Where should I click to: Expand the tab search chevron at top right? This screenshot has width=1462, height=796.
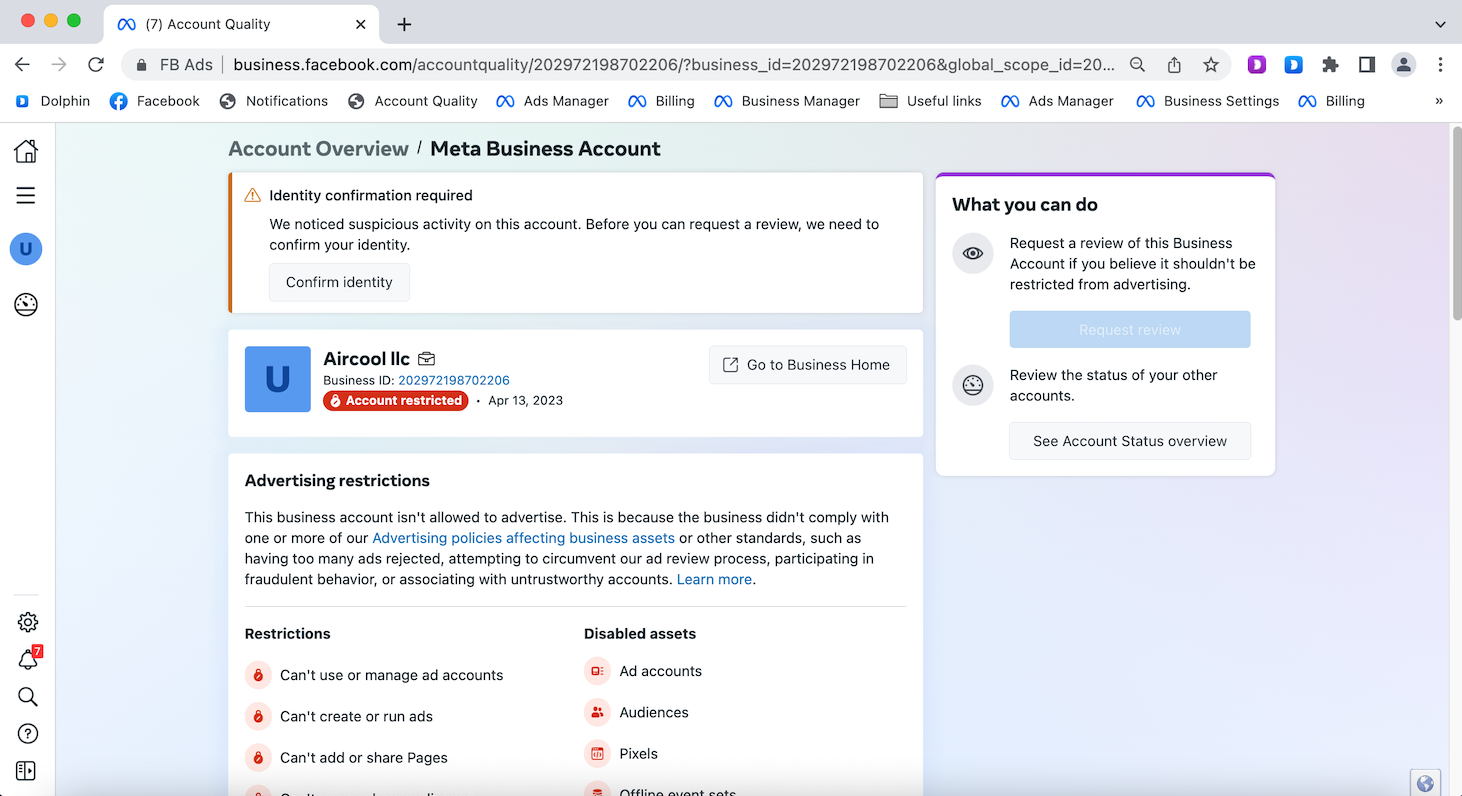[x=1440, y=24]
